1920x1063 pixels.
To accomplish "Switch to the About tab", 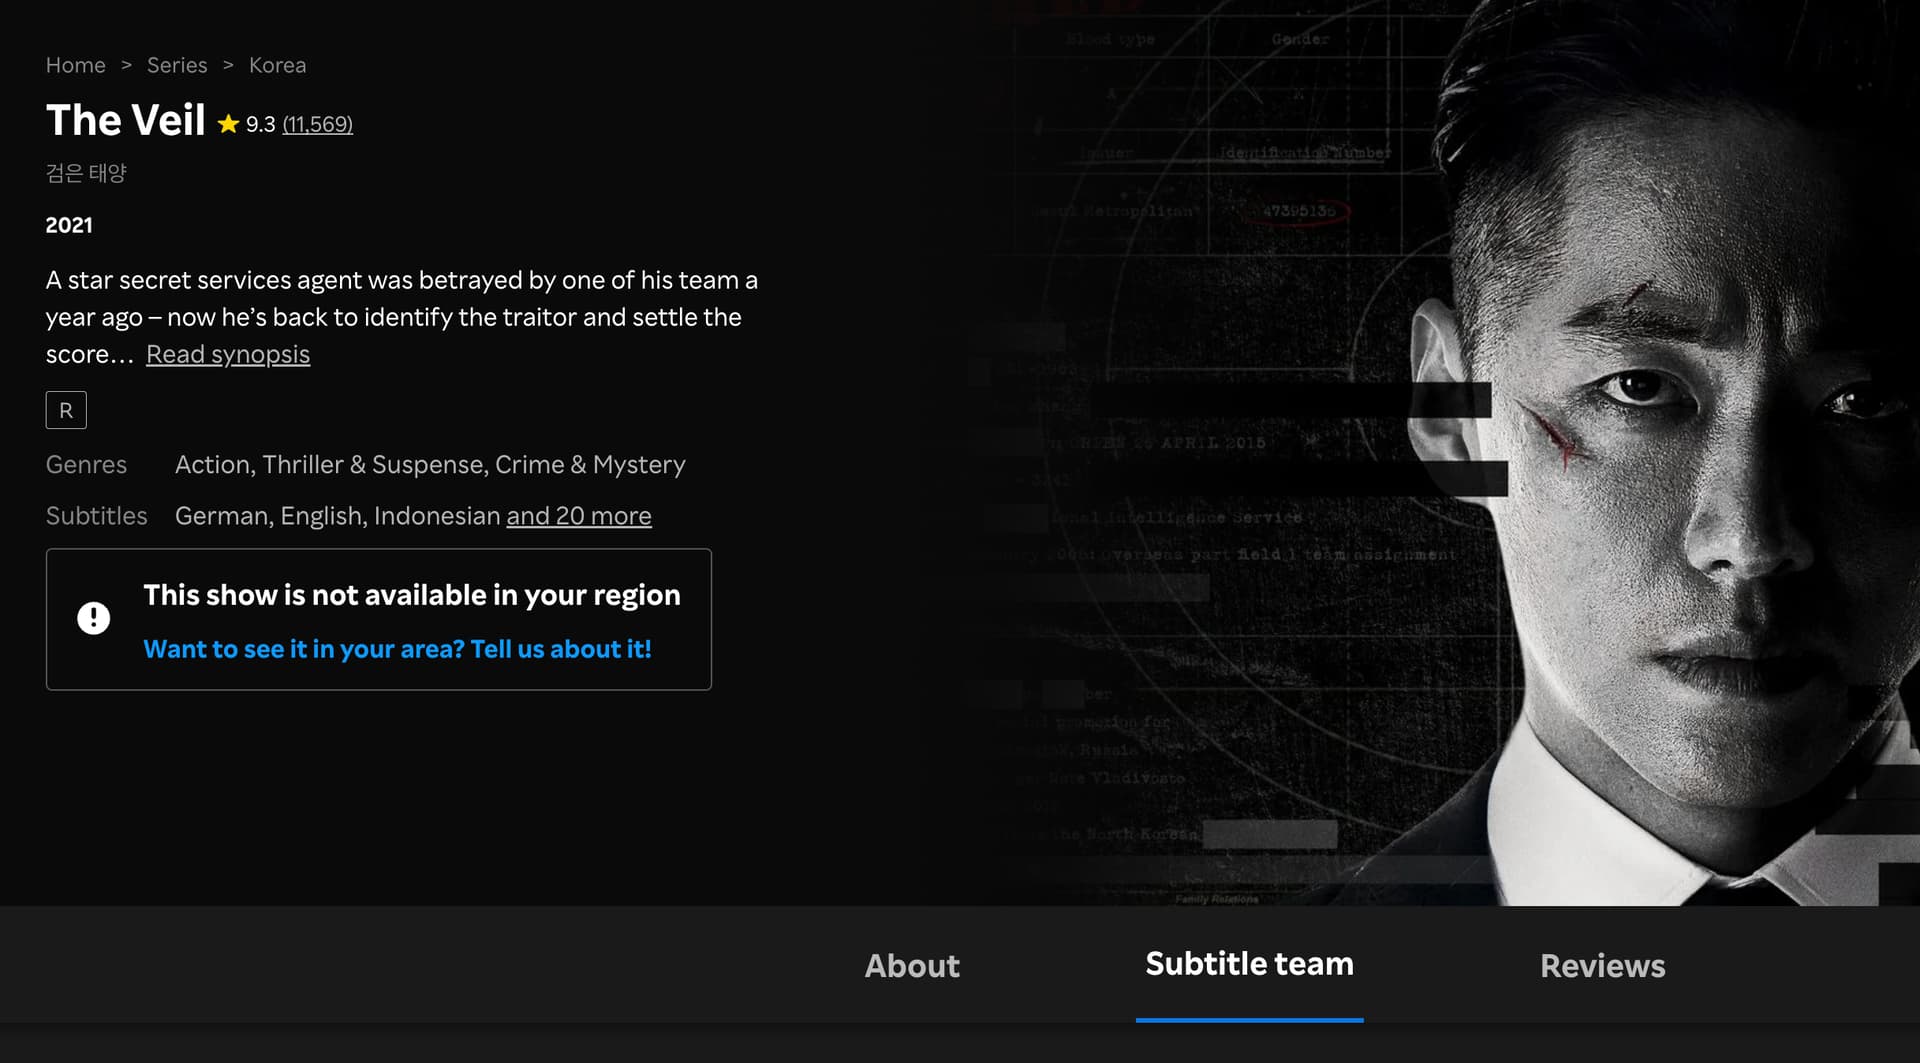I will point(912,965).
